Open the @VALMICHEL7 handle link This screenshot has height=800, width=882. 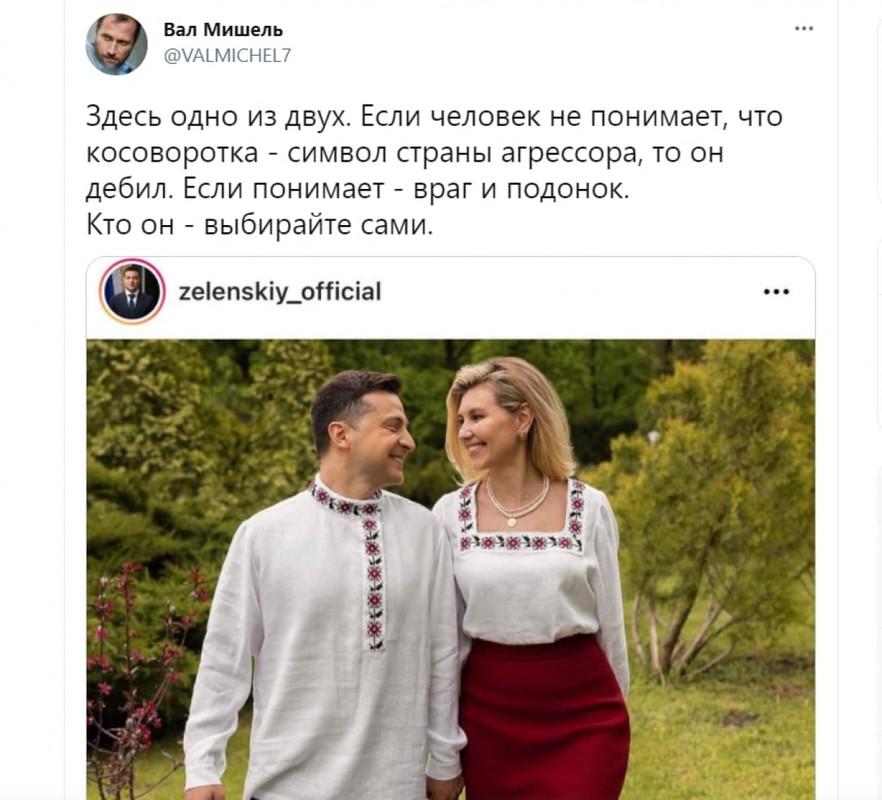pos(227,55)
